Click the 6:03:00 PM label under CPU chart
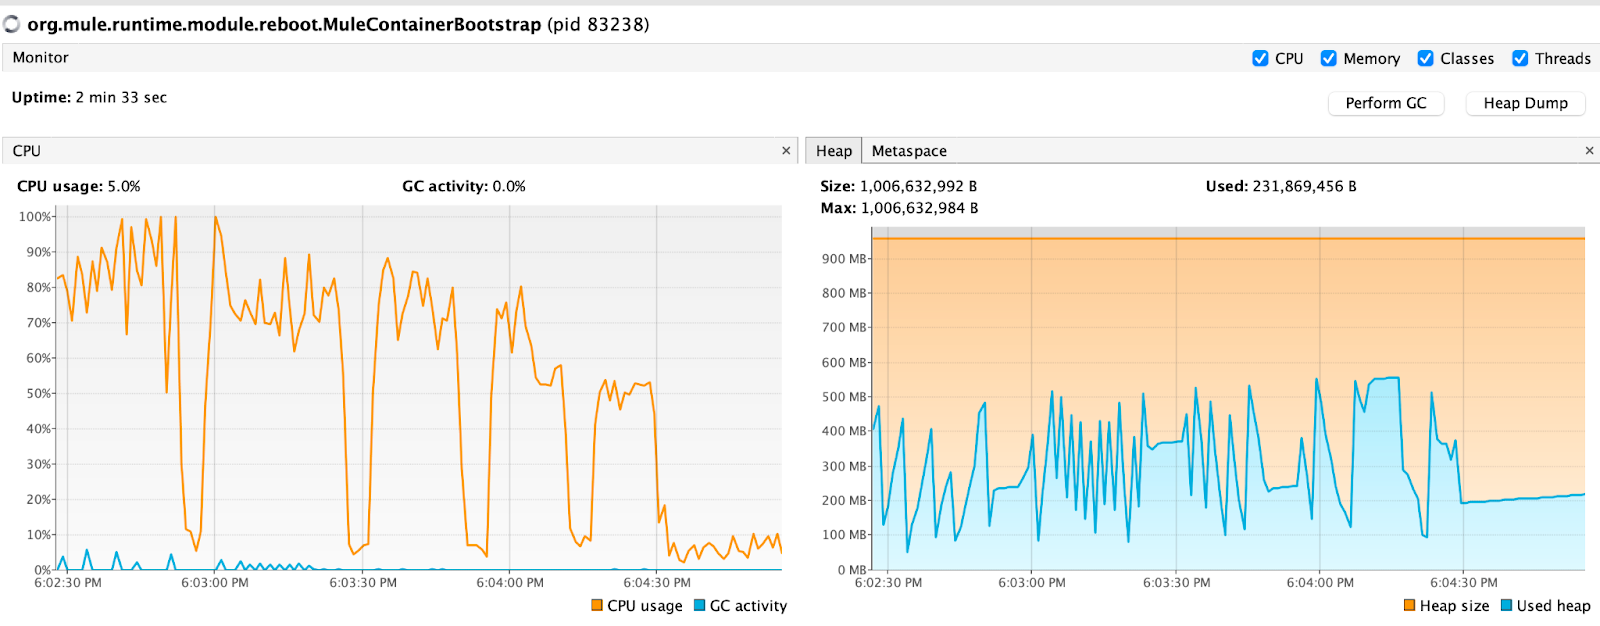This screenshot has height=626, width=1600. click(x=215, y=583)
